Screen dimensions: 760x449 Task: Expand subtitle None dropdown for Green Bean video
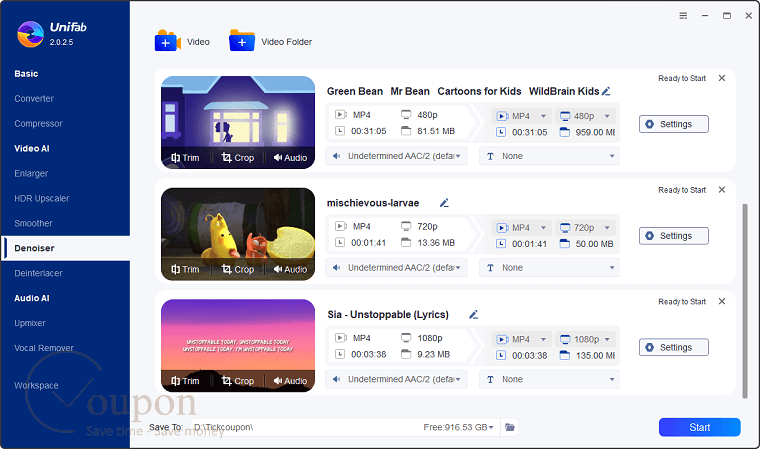click(x=550, y=156)
